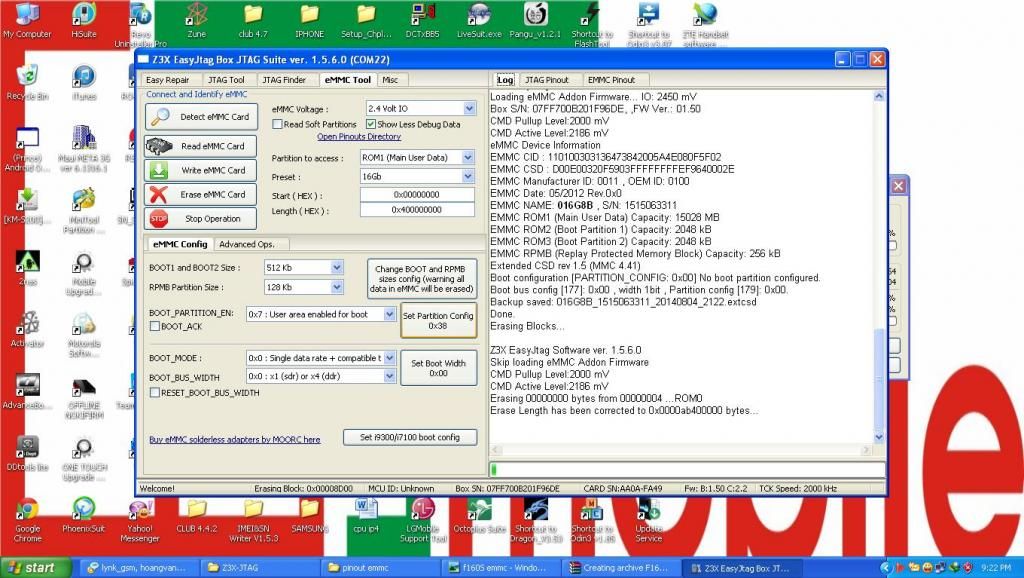
Task: Uncheck Show Less Debug Data
Action: tap(371, 124)
